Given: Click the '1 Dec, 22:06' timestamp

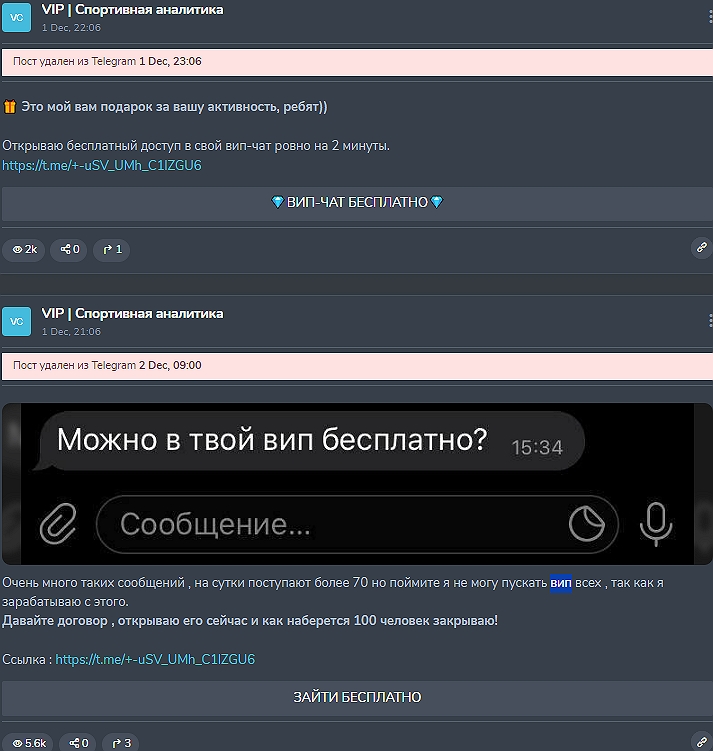Looking at the screenshot, I should pyautogui.click(x=71, y=28).
